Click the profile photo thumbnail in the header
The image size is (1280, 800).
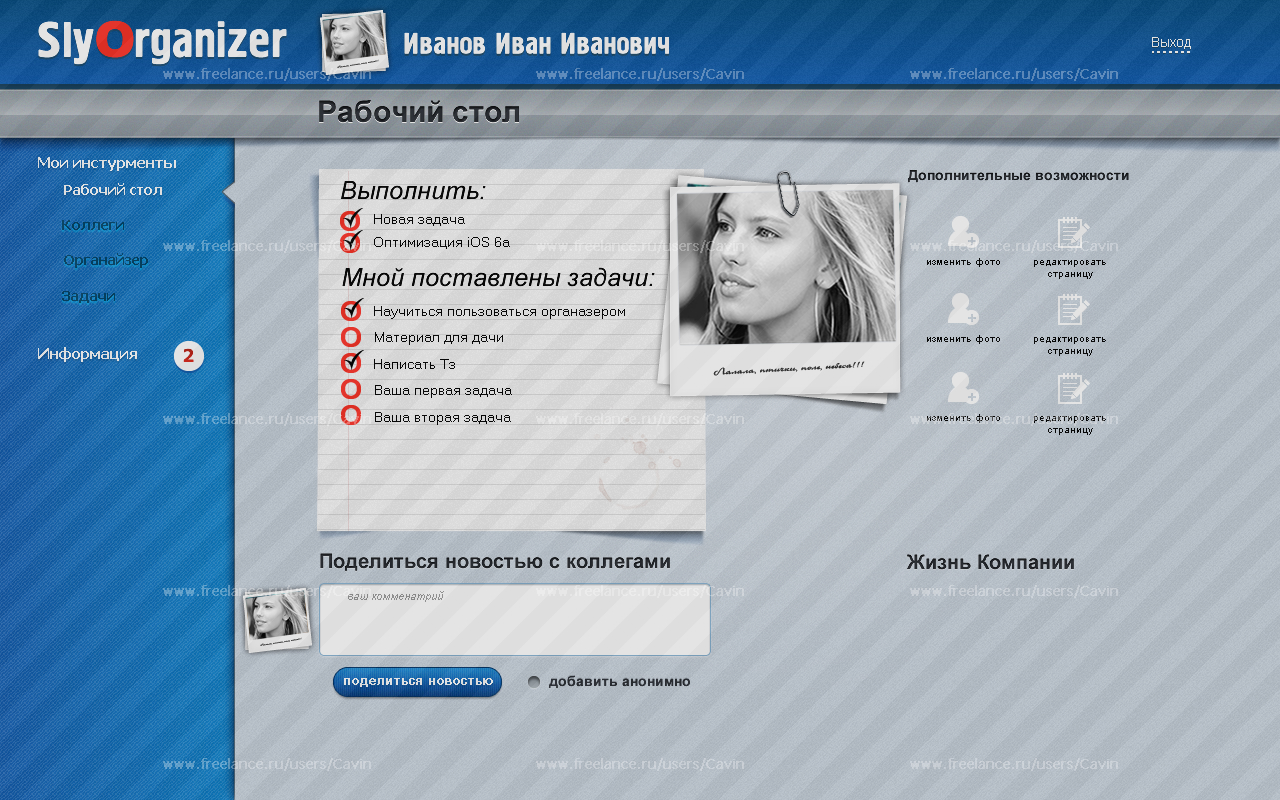coord(354,42)
